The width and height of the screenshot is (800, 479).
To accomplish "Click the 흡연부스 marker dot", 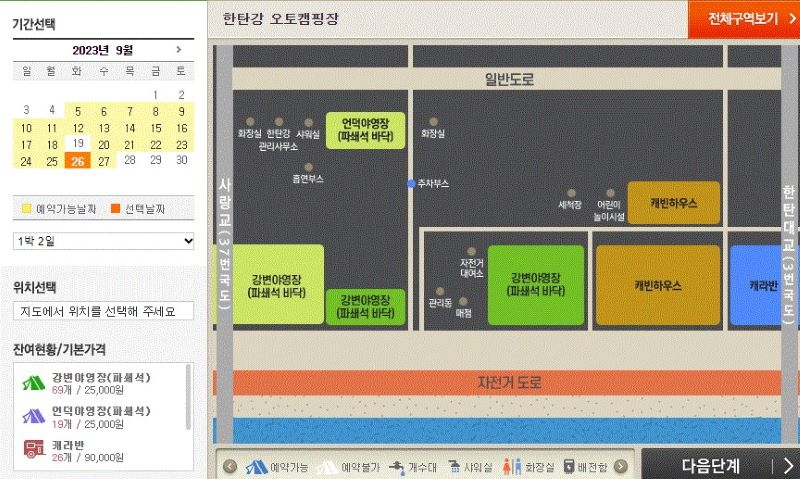I will (308, 167).
